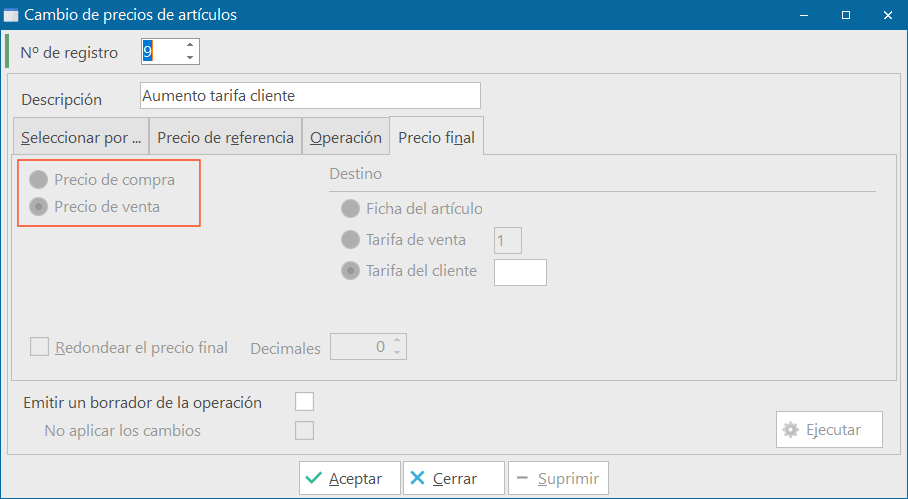Open the Operación tab
The height and width of the screenshot is (499, 908).
[346, 137]
